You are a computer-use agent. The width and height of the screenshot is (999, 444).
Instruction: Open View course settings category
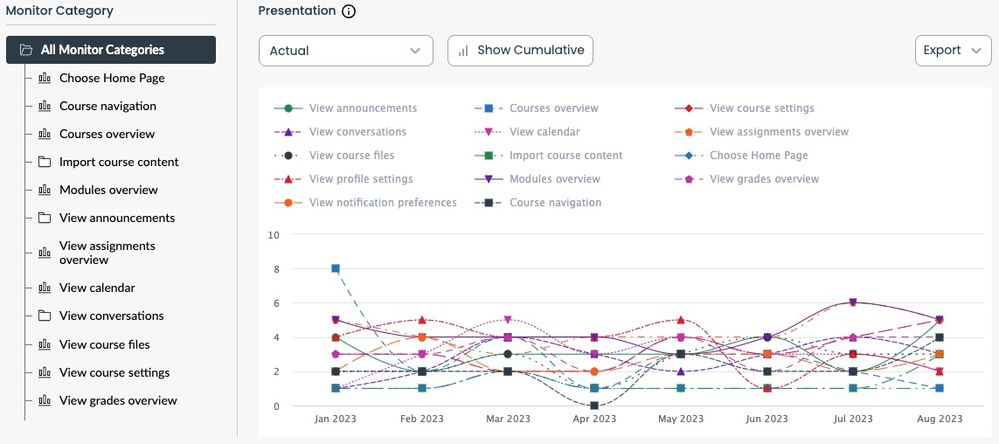[114, 372]
